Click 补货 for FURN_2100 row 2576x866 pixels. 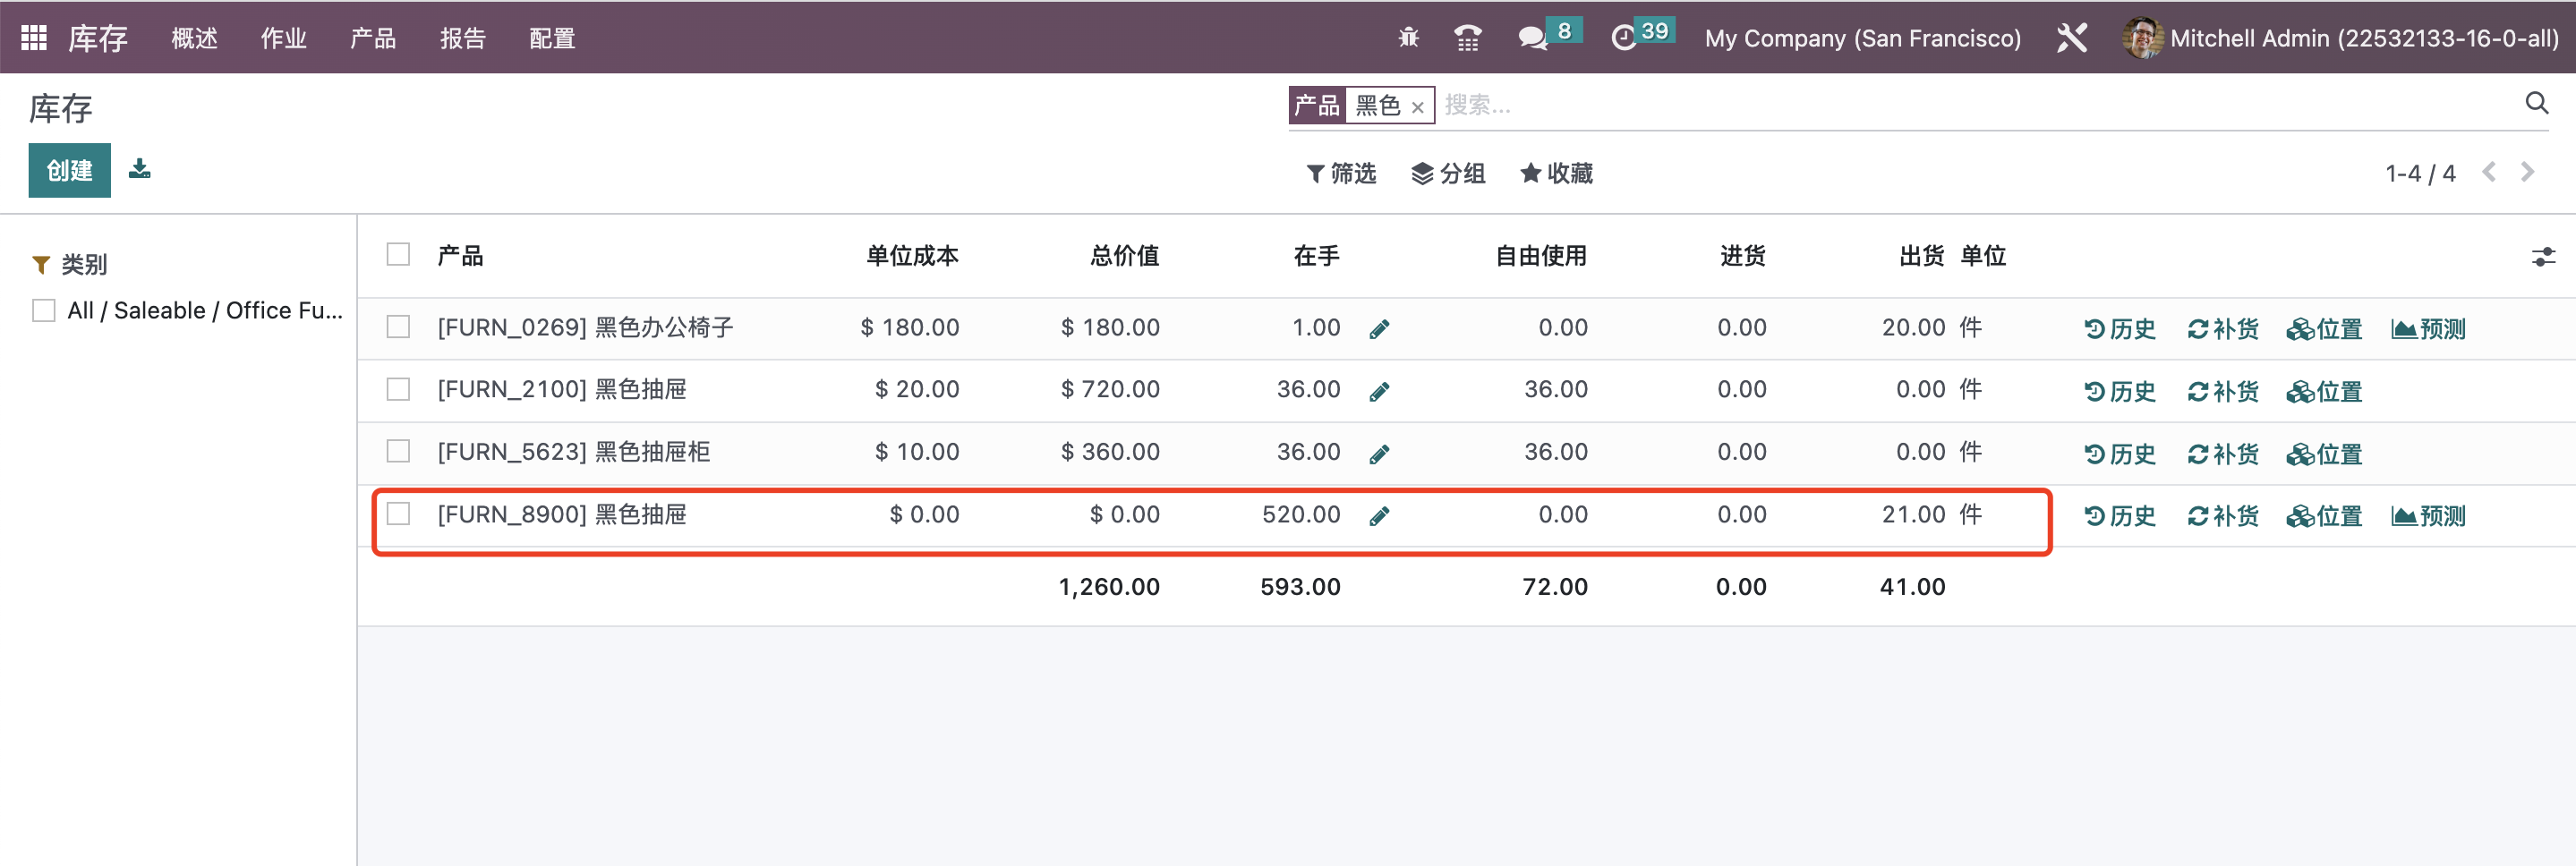tap(2223, 392)
